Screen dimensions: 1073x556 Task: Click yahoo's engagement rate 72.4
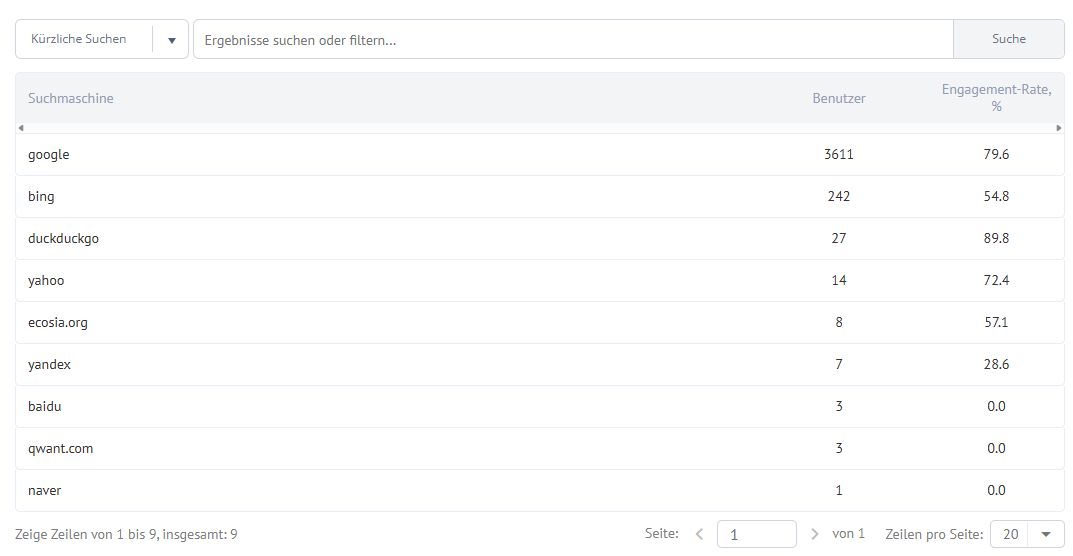pyautogui.click(x=996, y=280)
